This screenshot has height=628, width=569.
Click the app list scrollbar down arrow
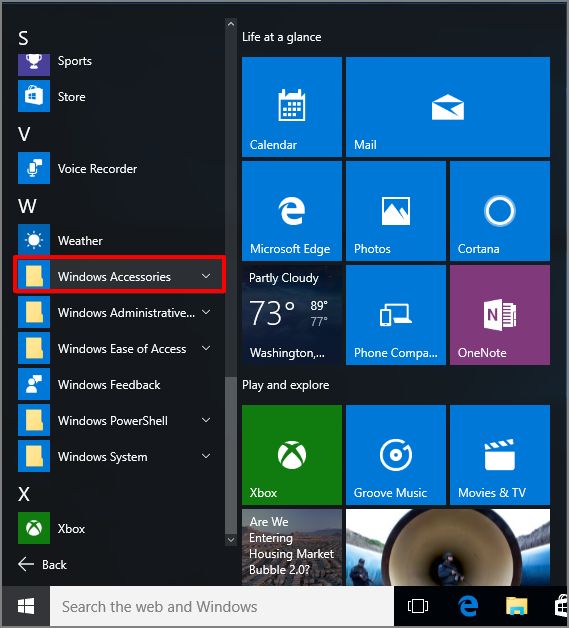click(231, 539)
